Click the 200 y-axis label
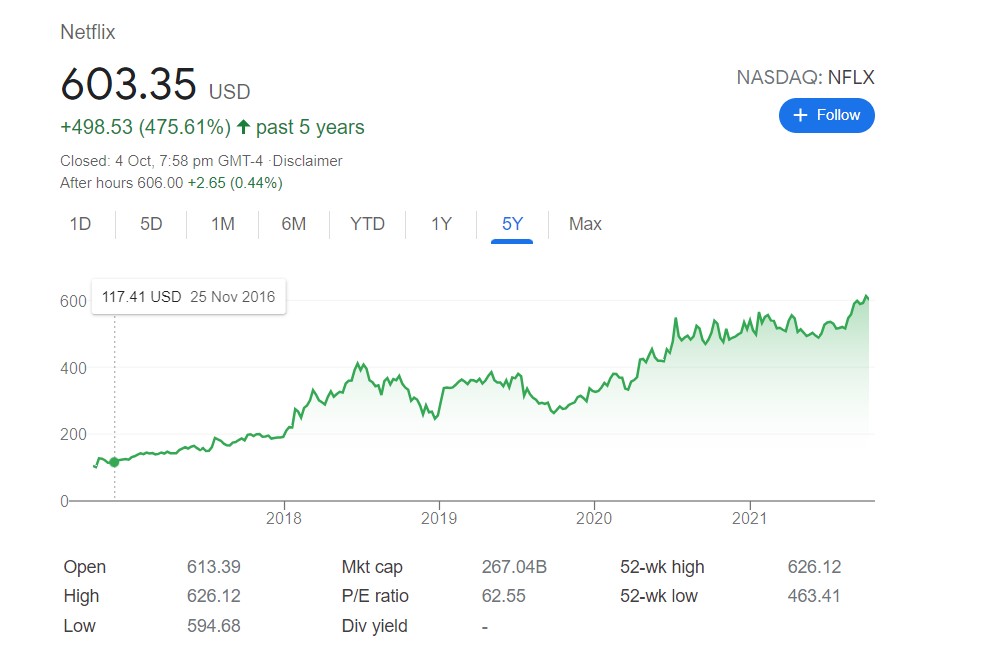 coord(73,434)
